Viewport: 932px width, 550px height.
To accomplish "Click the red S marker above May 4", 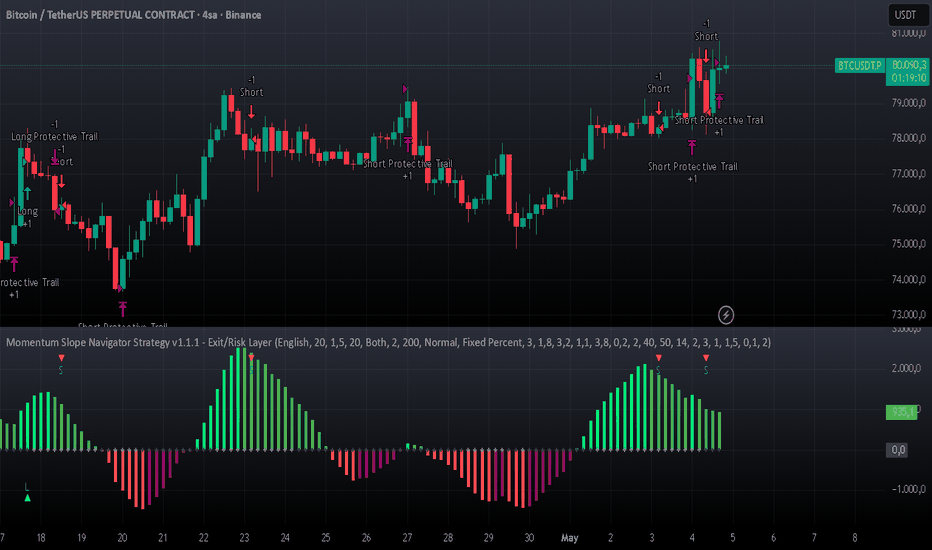I will (x=706, y=358).
